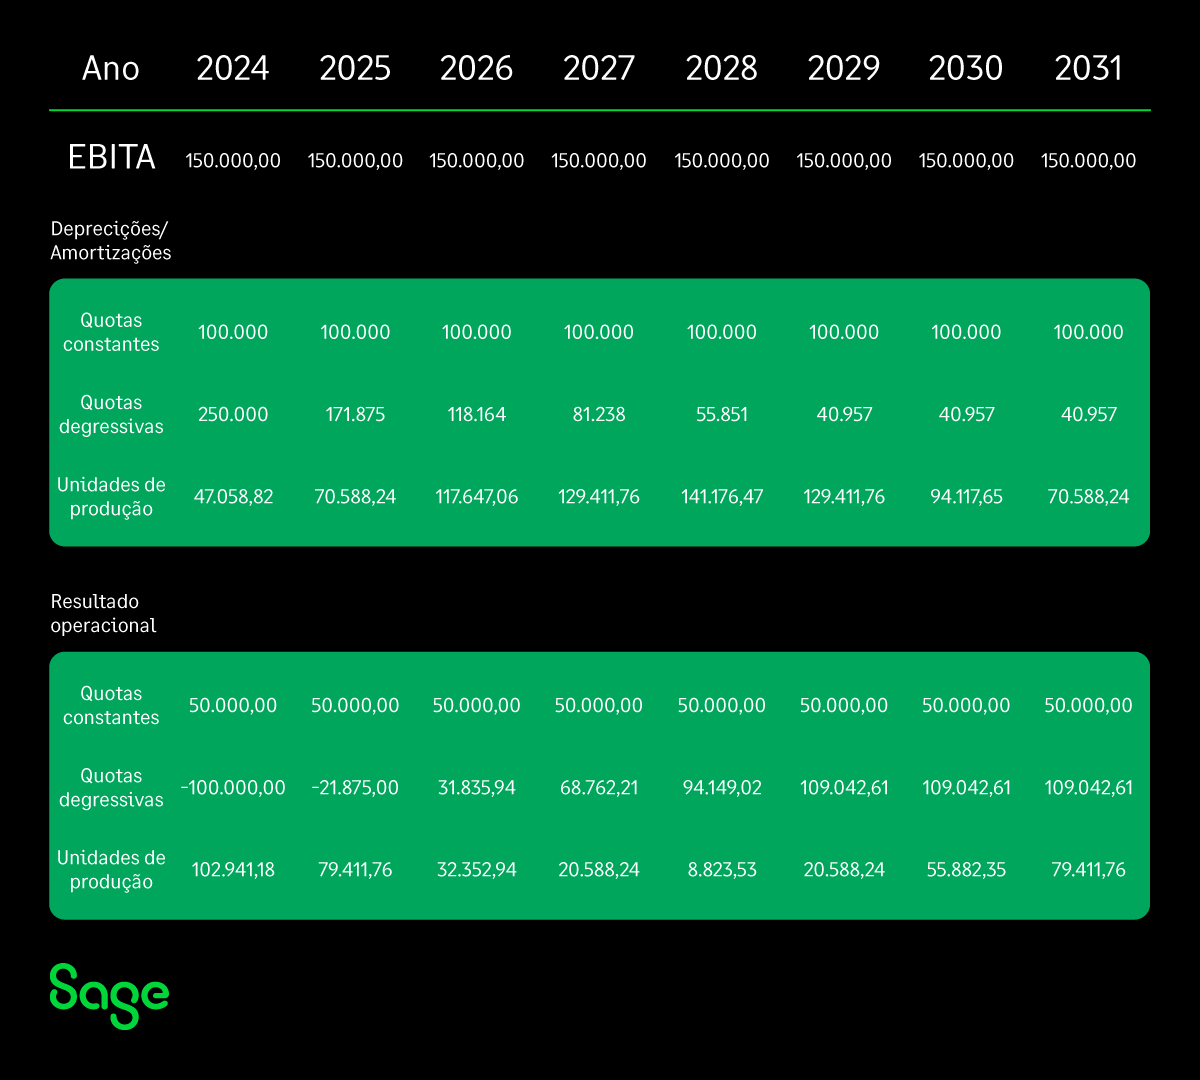Select the Ano header label
Screen dimensions: 1200x1080
pyautogui.click(x=111, y=68)
